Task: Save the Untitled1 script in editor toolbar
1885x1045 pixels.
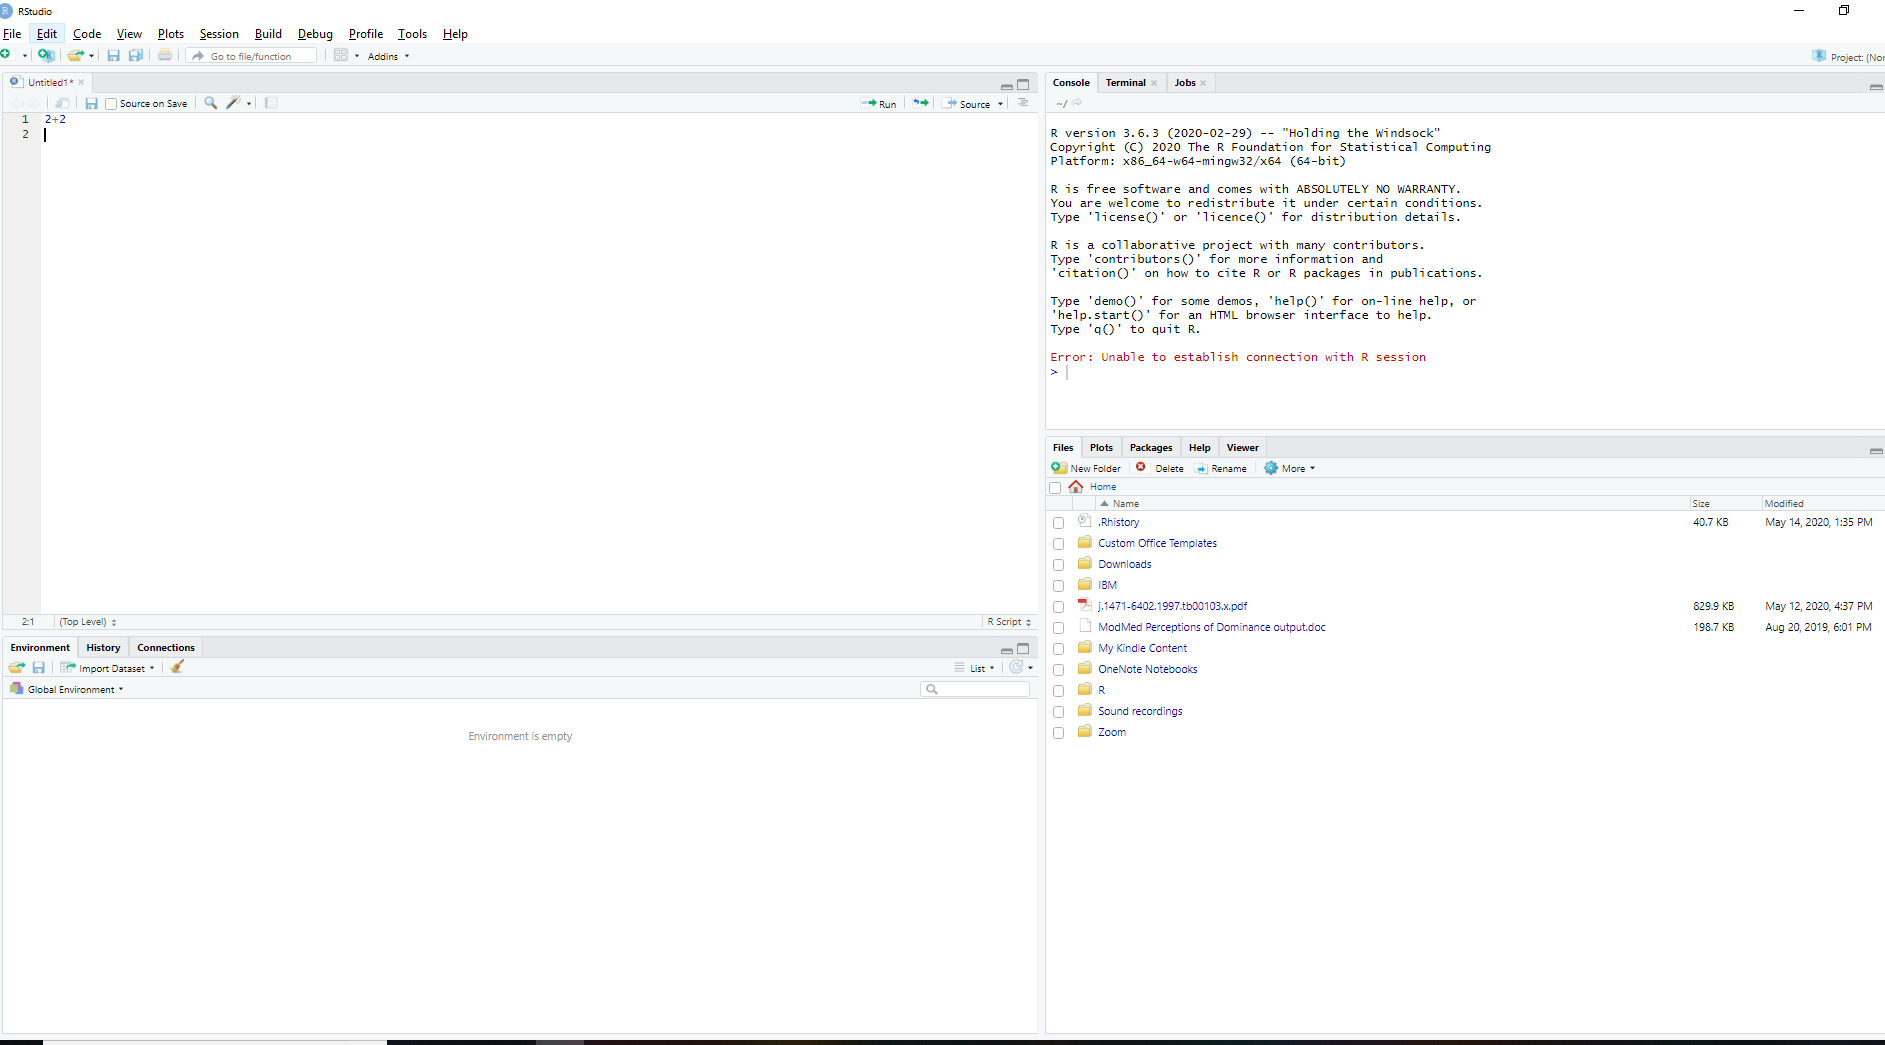Action: 91,103
